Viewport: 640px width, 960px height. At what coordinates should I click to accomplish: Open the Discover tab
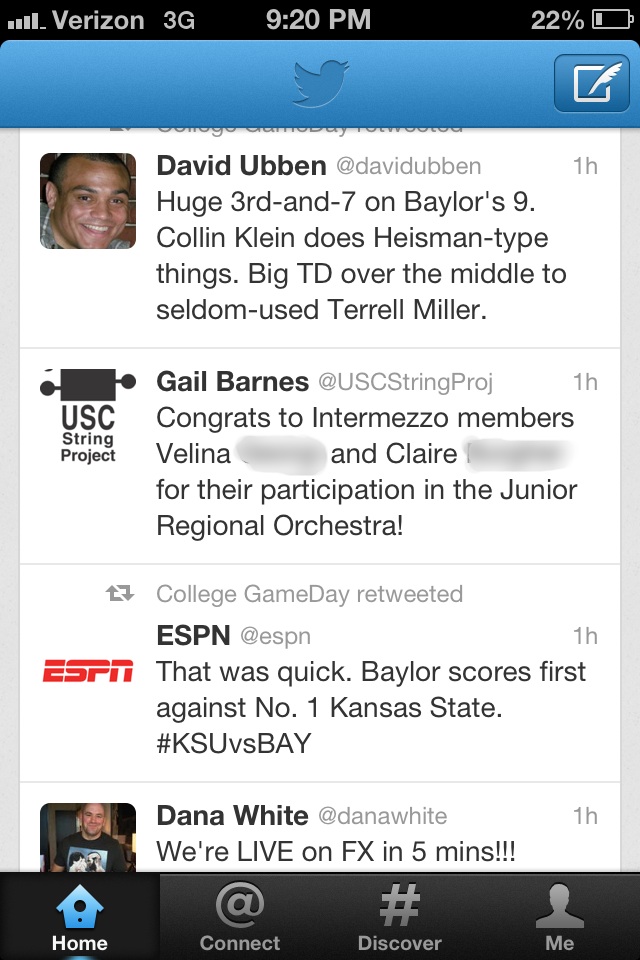400,918
